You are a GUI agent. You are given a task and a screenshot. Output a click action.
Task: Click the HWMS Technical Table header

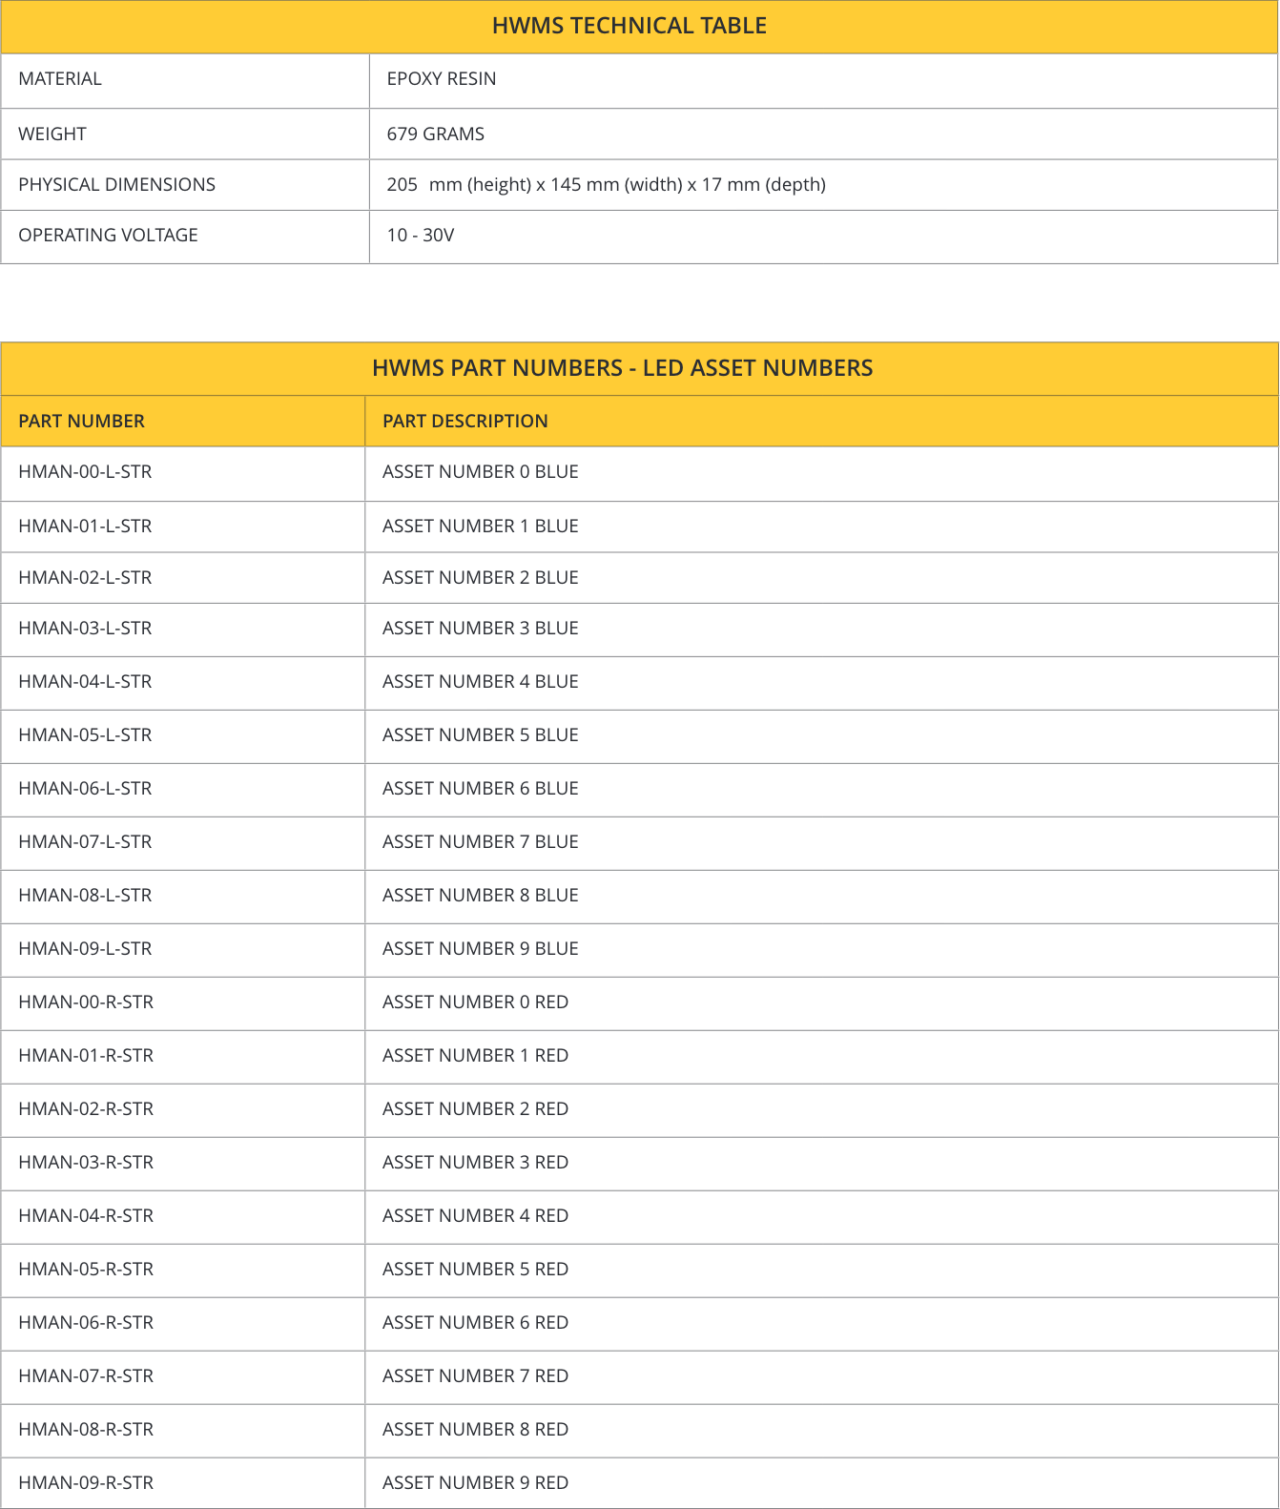[x=629, y=26]
